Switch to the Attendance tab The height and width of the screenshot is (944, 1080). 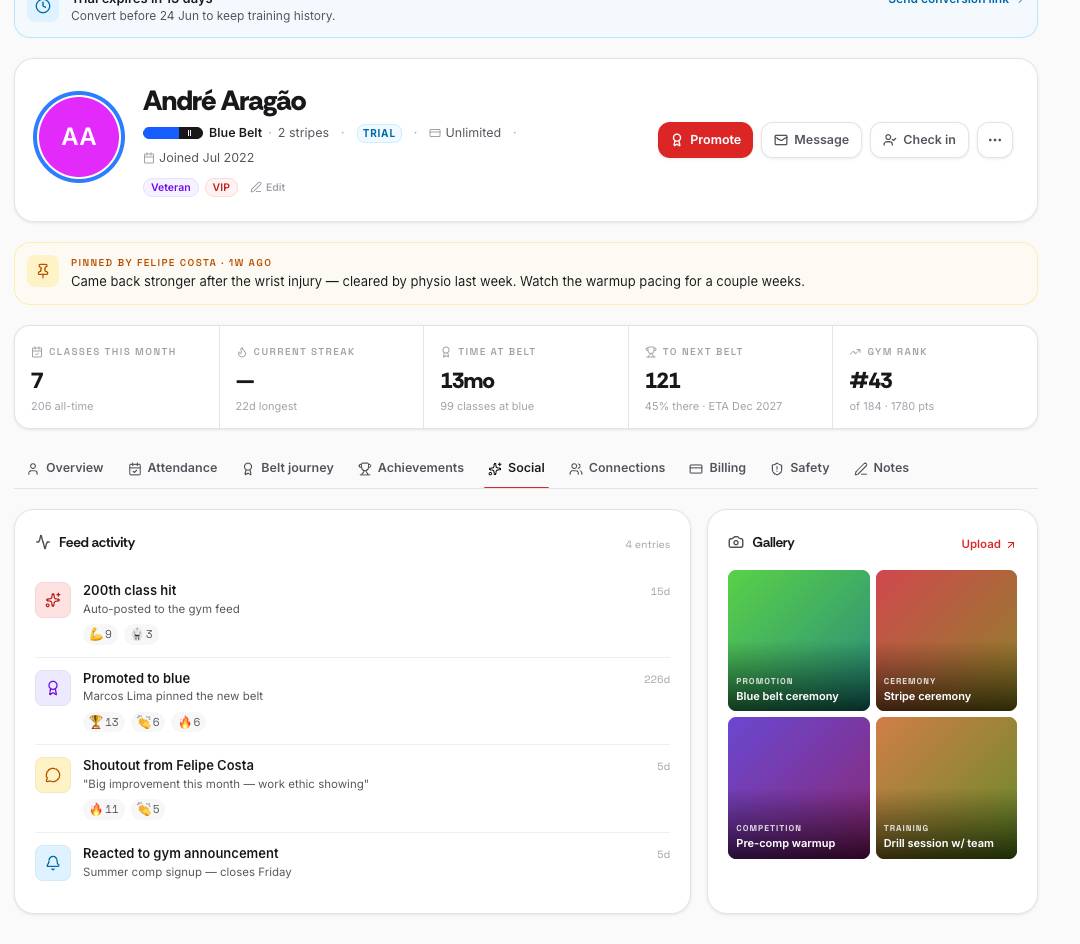(172, 468)
